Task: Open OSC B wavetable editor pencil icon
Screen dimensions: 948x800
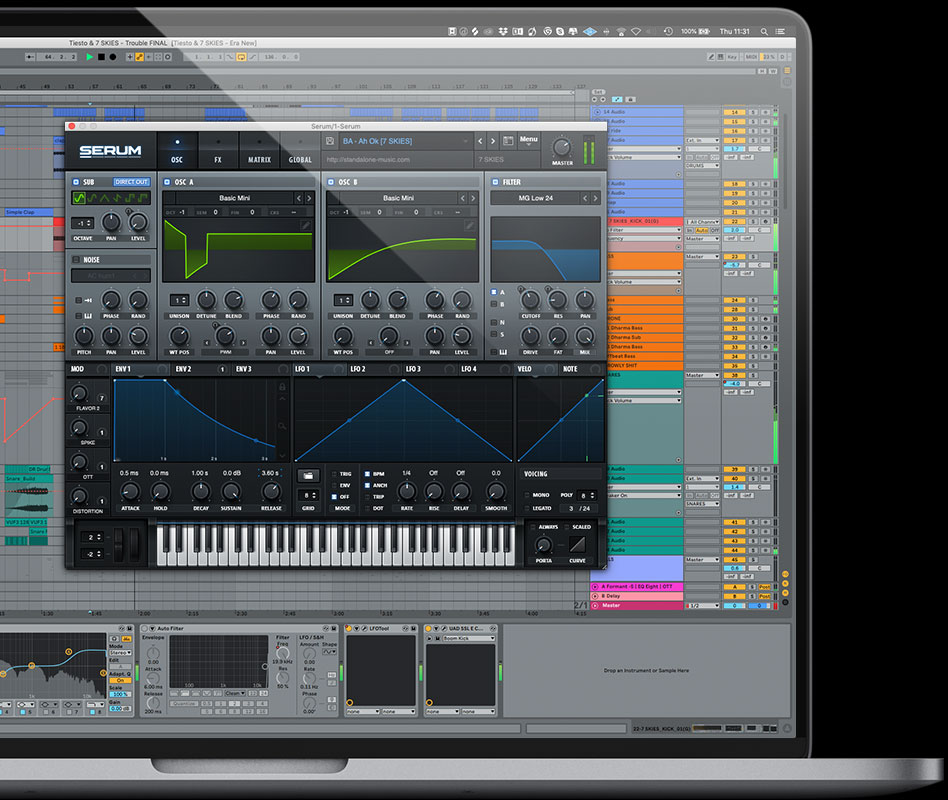Action: coord(469,226)
